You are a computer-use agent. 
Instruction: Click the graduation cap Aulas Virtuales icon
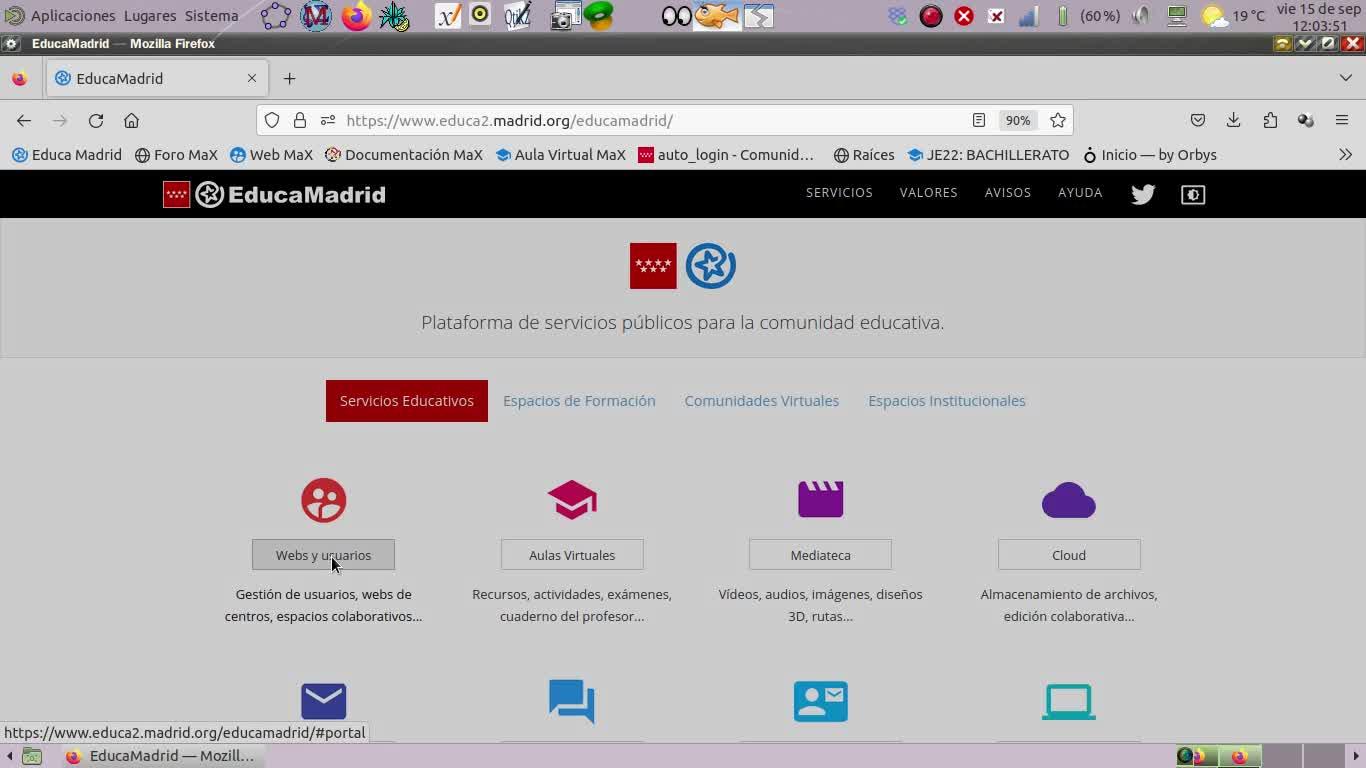[x=572, y=500]
